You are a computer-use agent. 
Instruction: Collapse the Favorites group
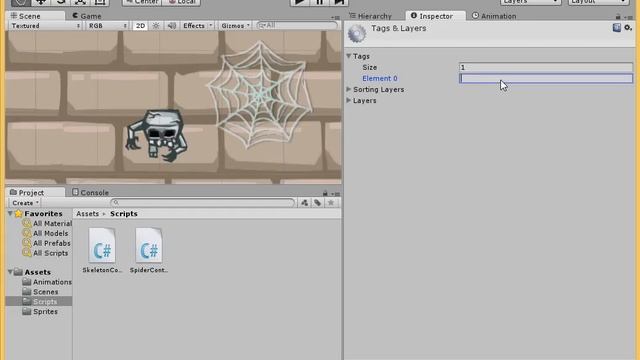10,213
